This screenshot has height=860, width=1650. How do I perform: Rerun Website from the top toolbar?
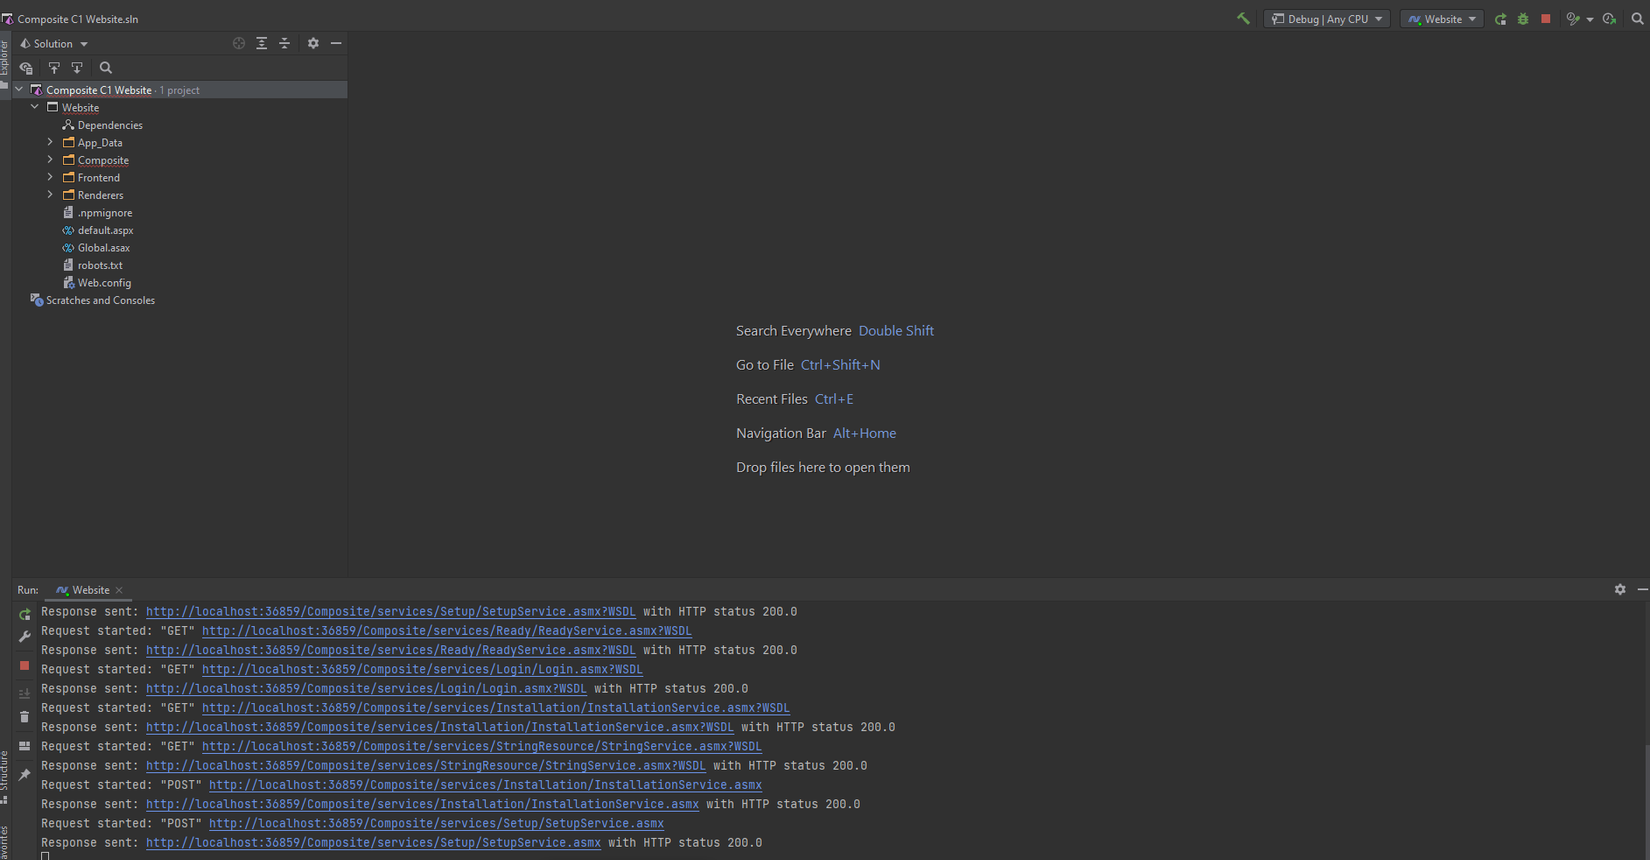1500,19
